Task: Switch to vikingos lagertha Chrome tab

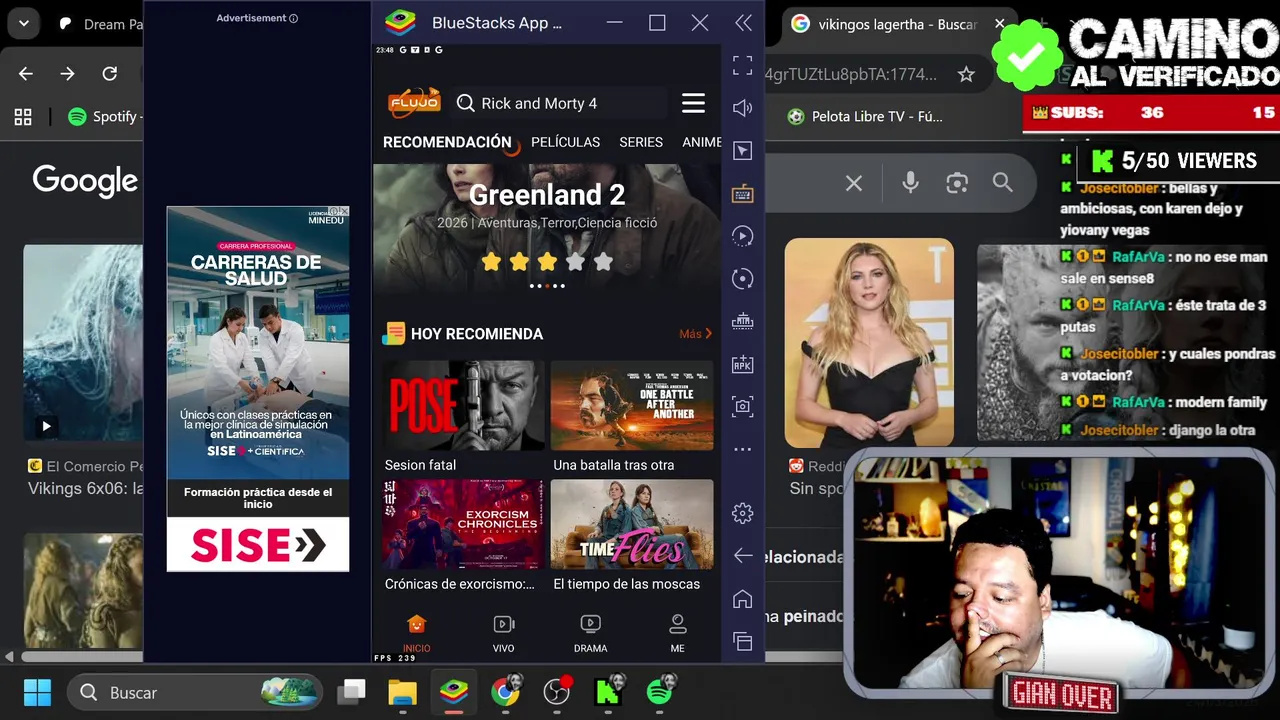Action: tap(895, 24)
